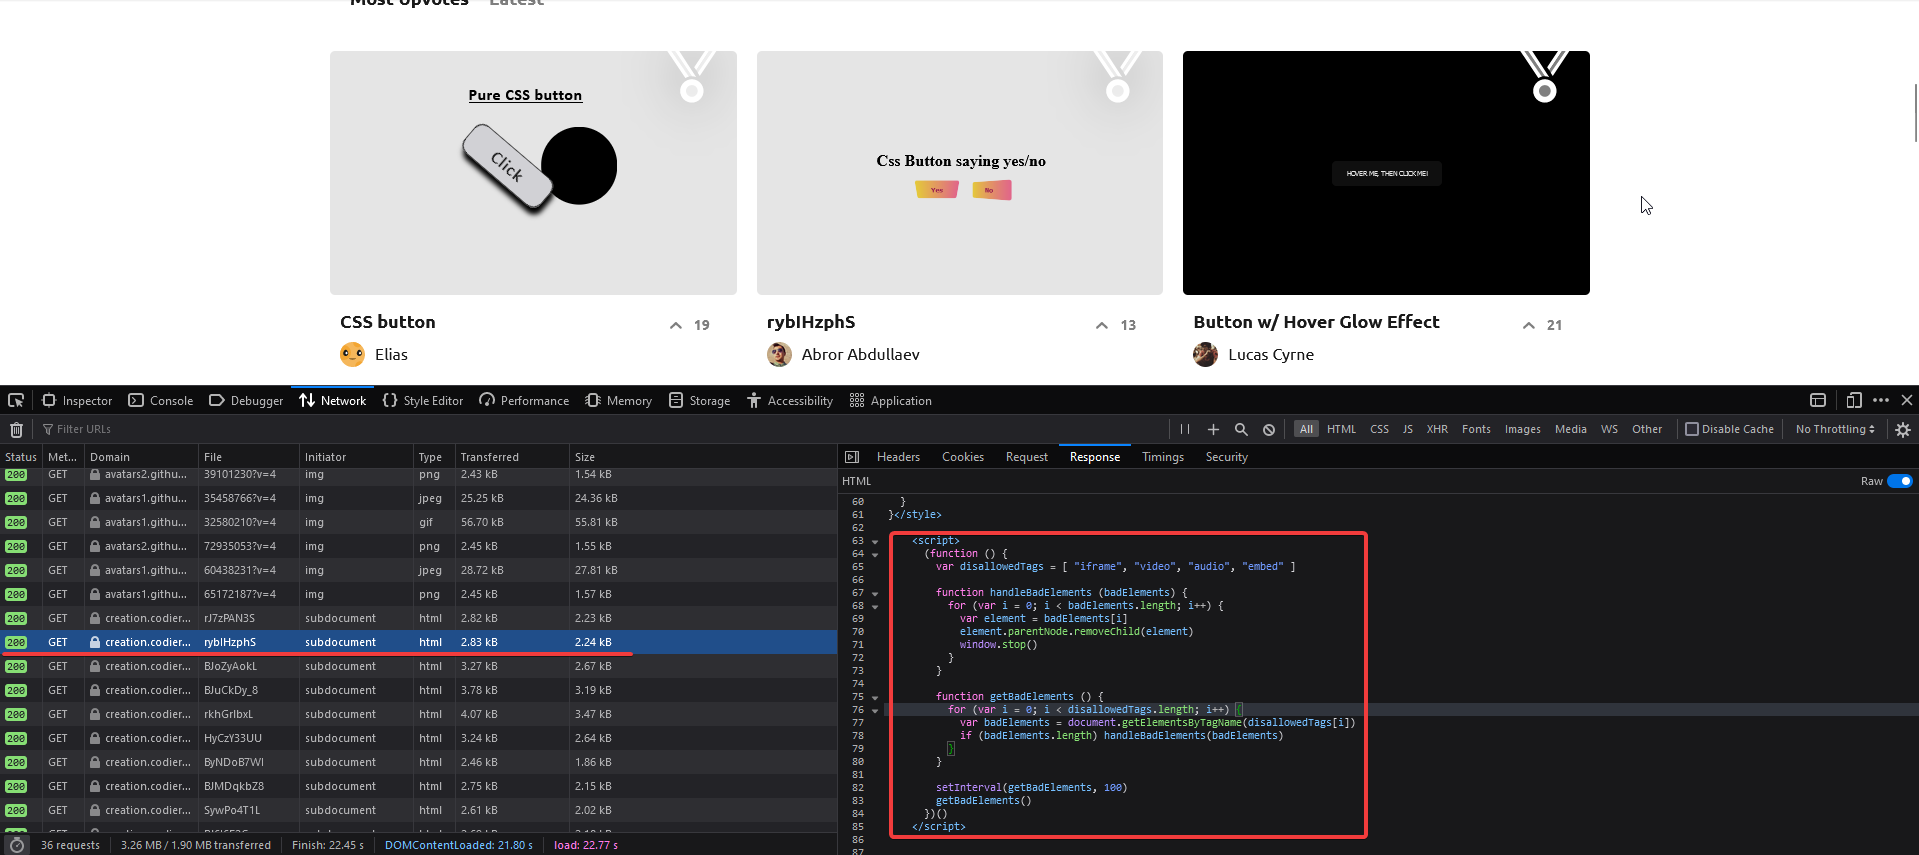Screen dimensions: 1919x855
Task: Pause network recording with the pause icon
Action: tap(1185, 429)
